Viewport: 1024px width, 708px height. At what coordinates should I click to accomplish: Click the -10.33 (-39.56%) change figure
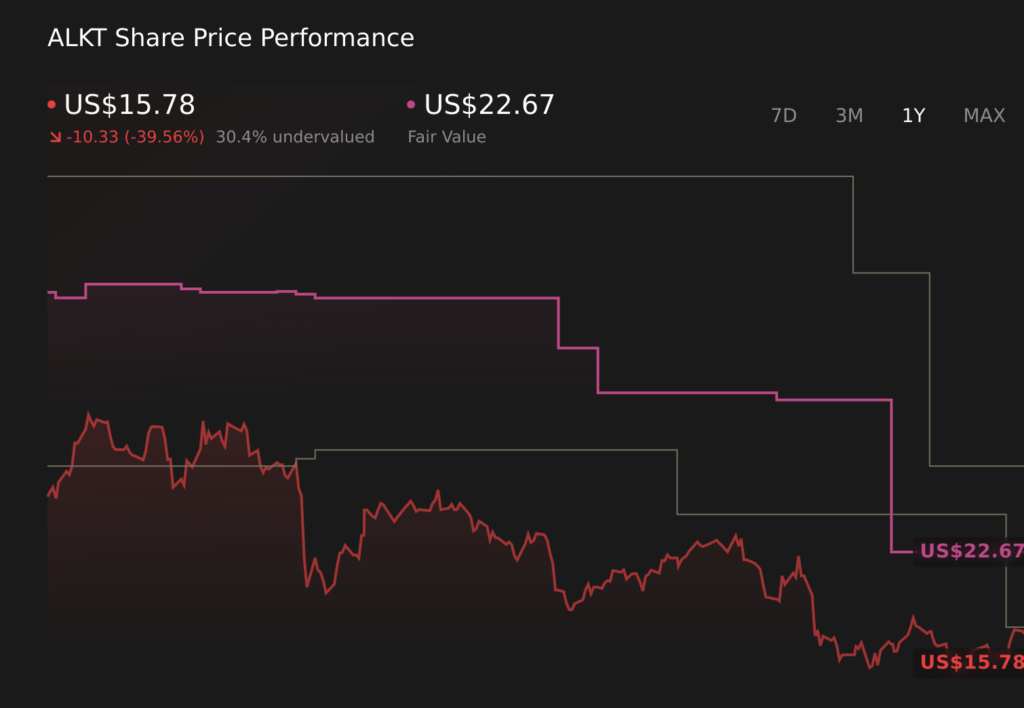click(x=135, y=137)
